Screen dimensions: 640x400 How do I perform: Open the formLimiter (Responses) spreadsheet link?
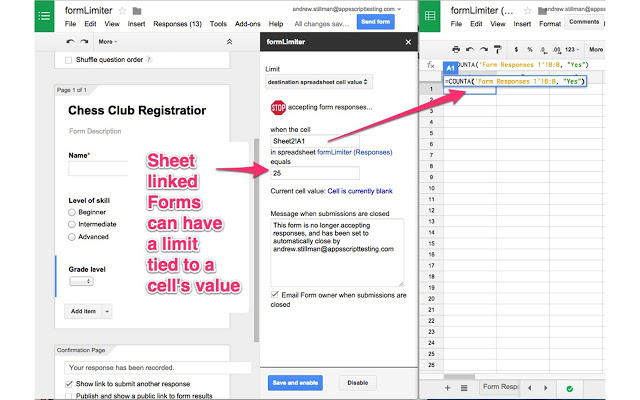(355, 152)
